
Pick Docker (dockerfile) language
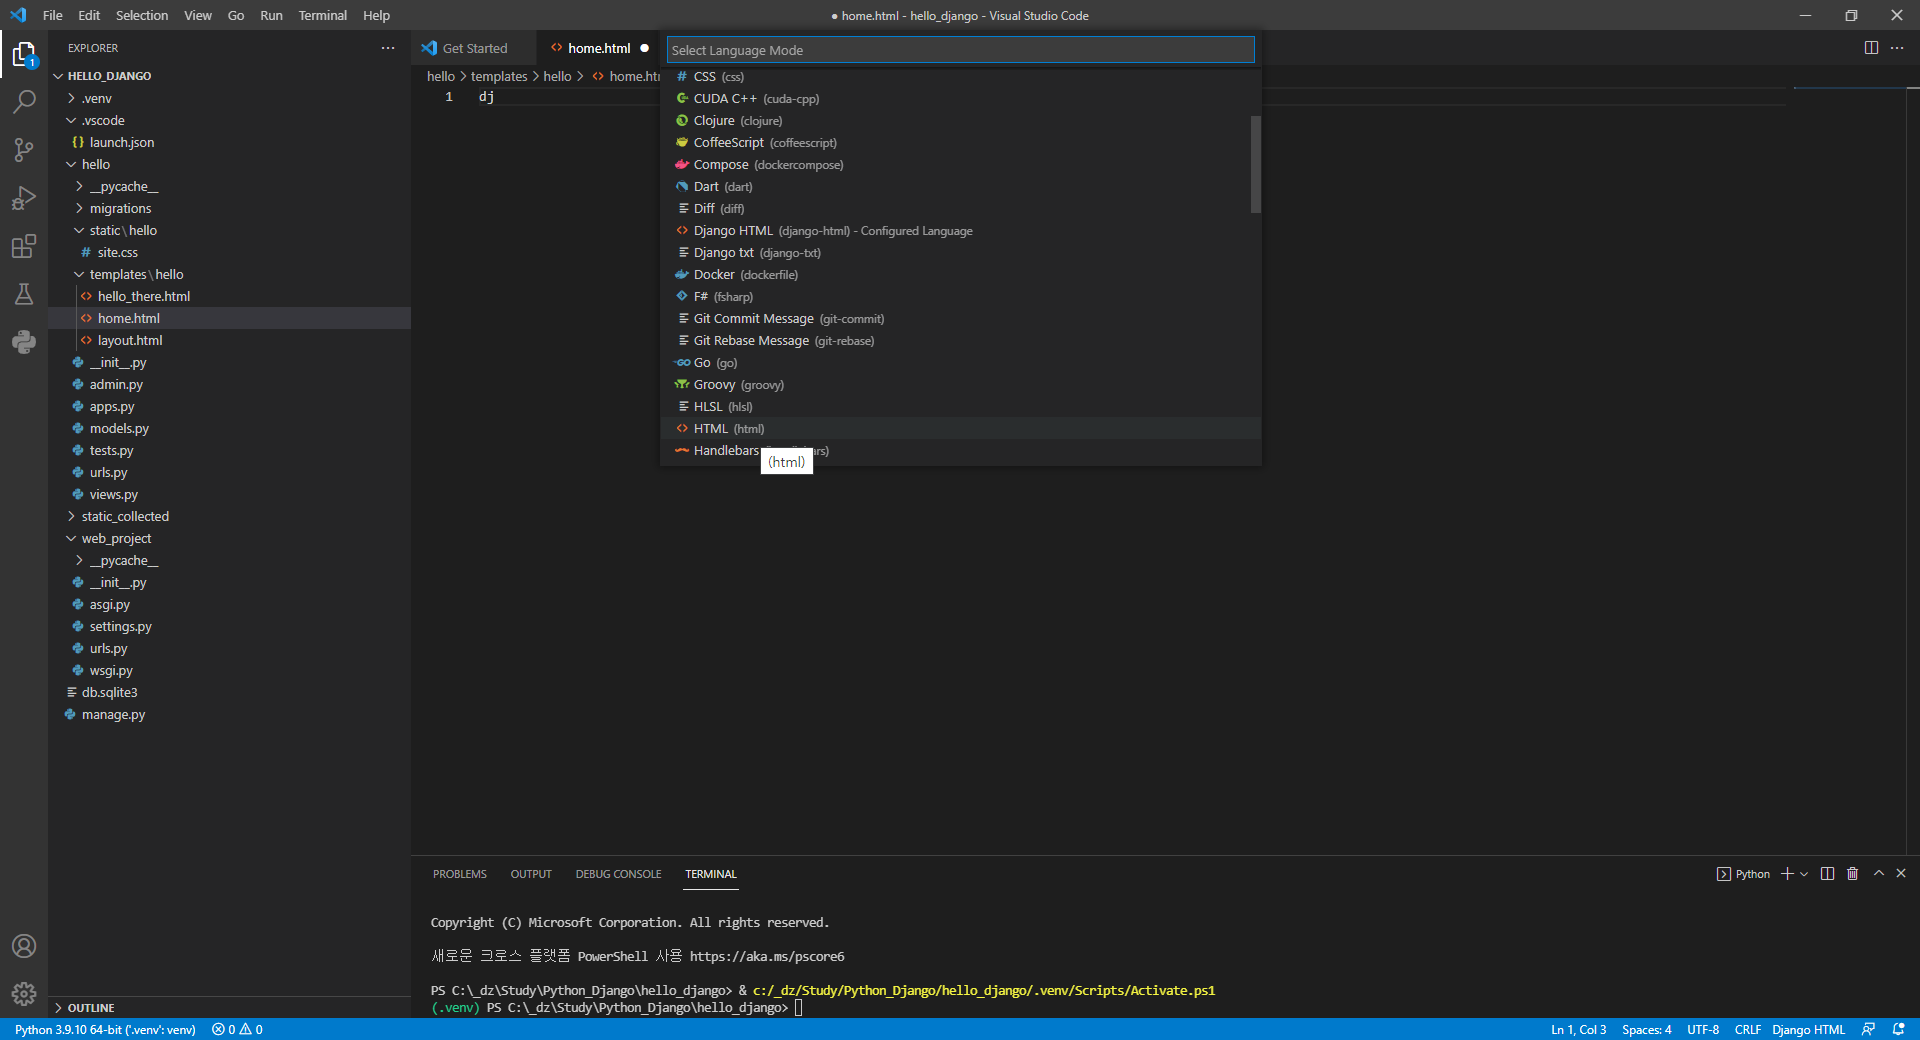[x=960, y=275]
